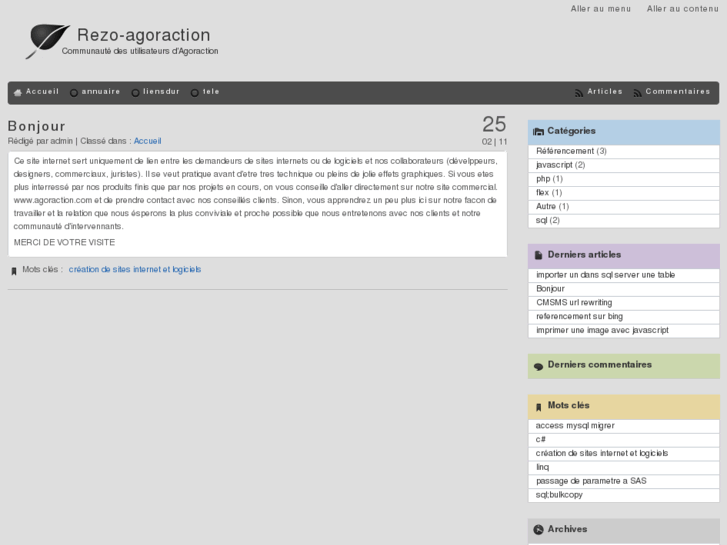This screenshot has height=545, width=727.
Task: Click the article date number 25
Action: tap(494, 124)
